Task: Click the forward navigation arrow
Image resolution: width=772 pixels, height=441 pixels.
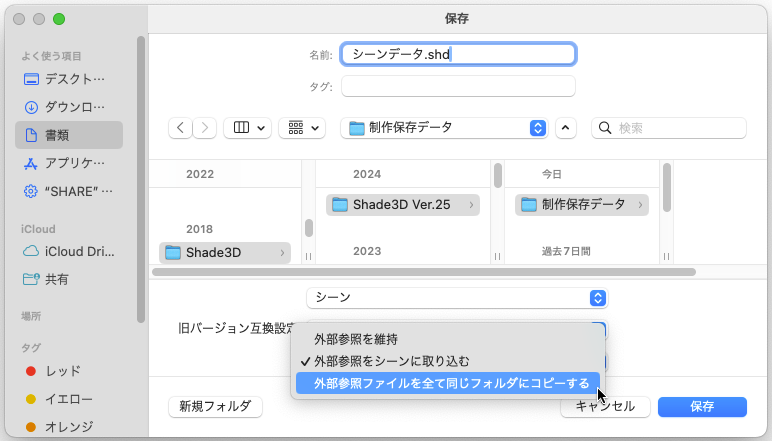Action: point(205,128)
